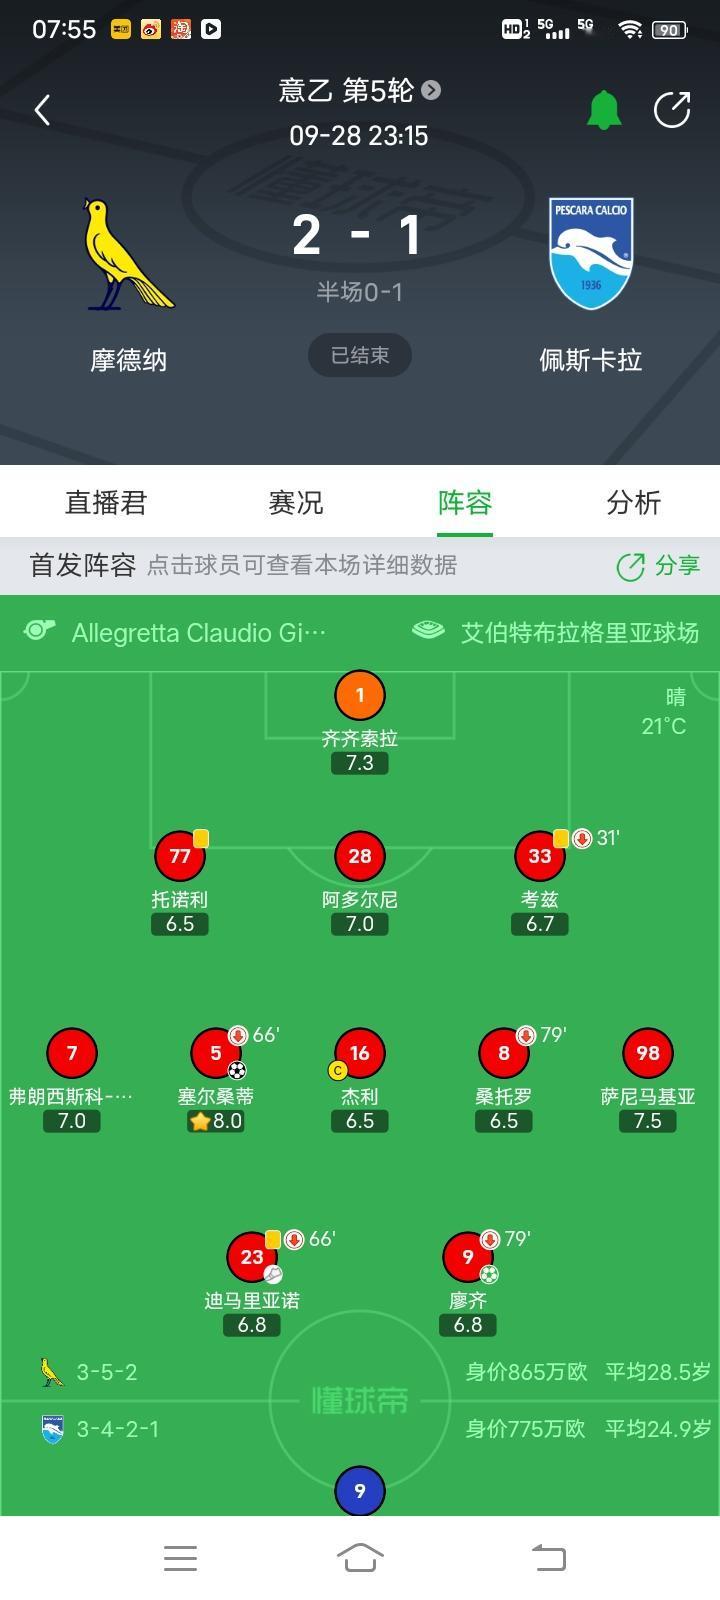The image size is (720, 1600).
Task: Toggle the green match notification bell
Action: coord(603,109)
